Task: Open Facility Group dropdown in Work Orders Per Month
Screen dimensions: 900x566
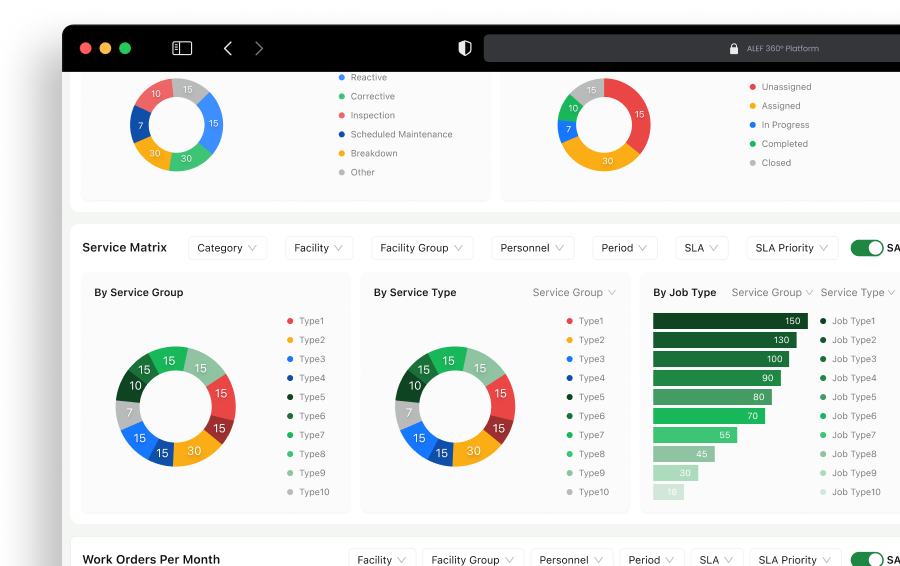Action: click(473, 560)
